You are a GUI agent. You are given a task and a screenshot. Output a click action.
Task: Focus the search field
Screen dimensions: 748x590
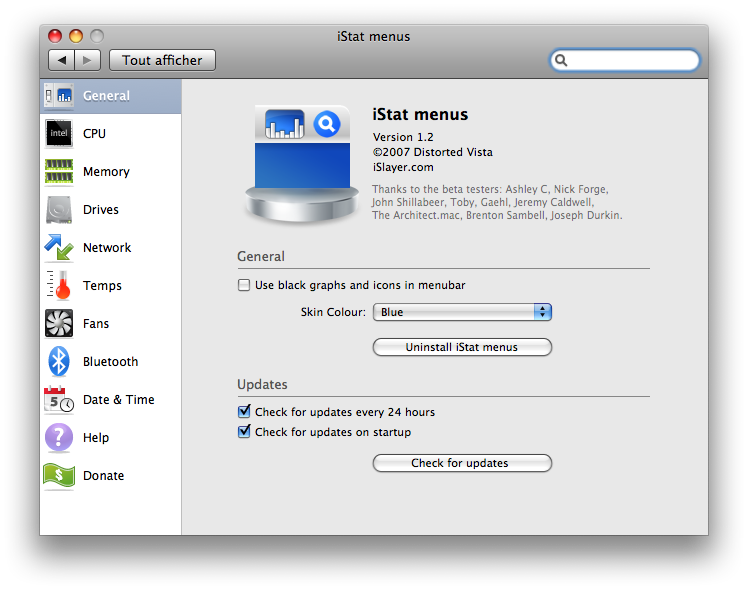click(625, 60)
